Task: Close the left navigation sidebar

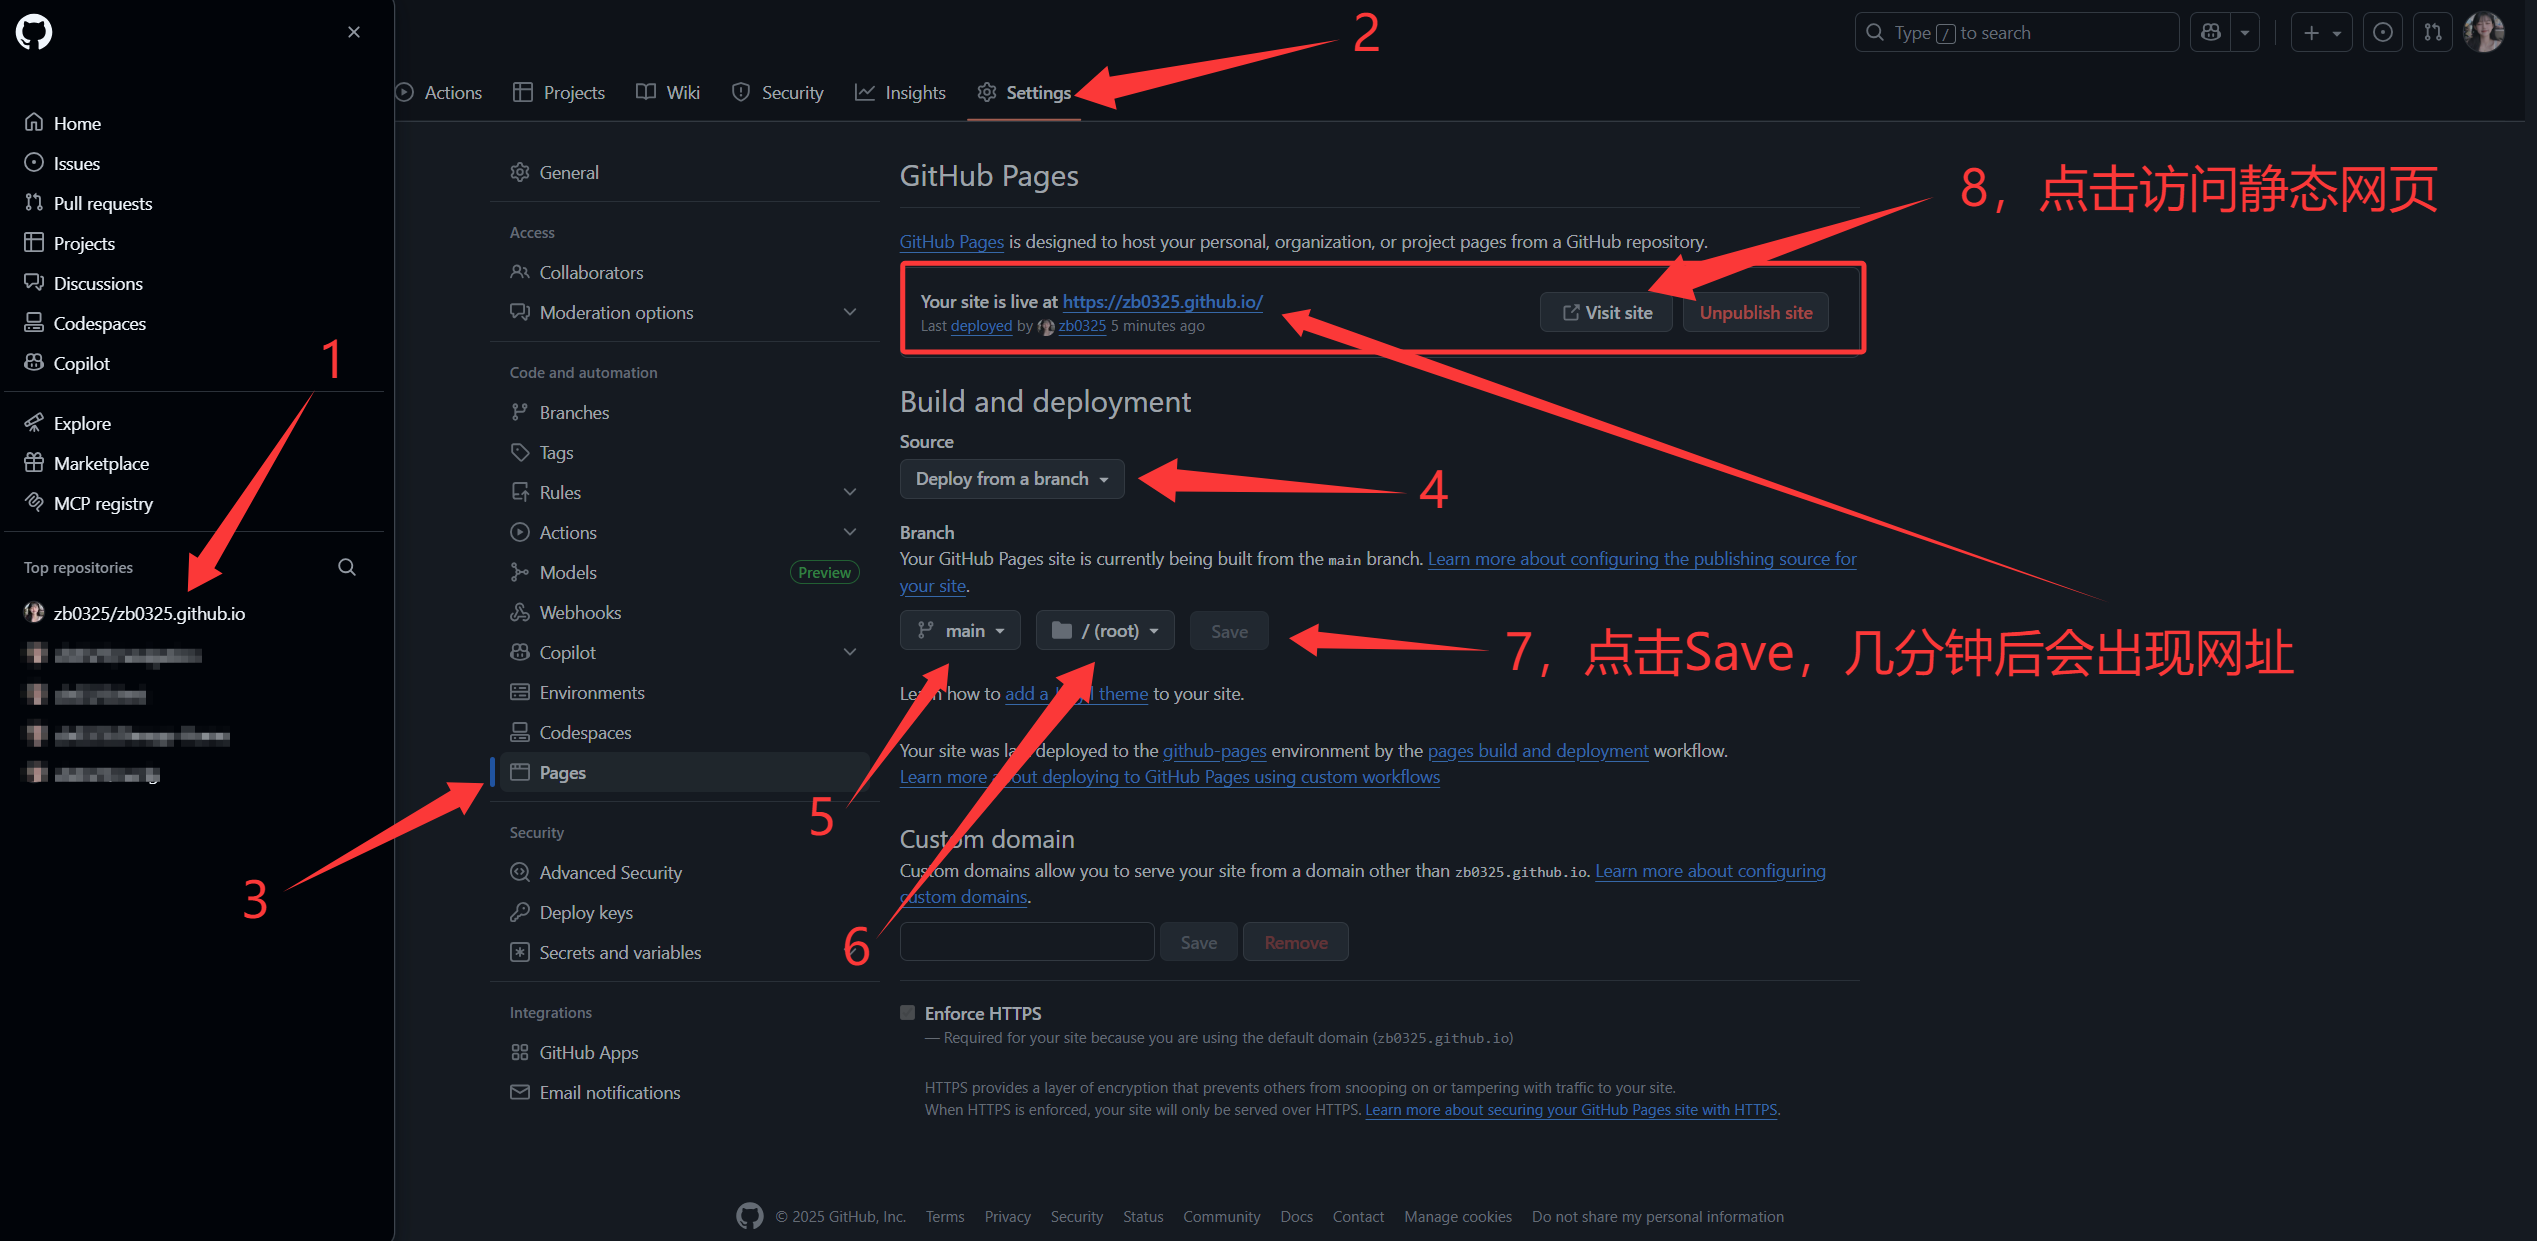Action: tap(354, 32)
